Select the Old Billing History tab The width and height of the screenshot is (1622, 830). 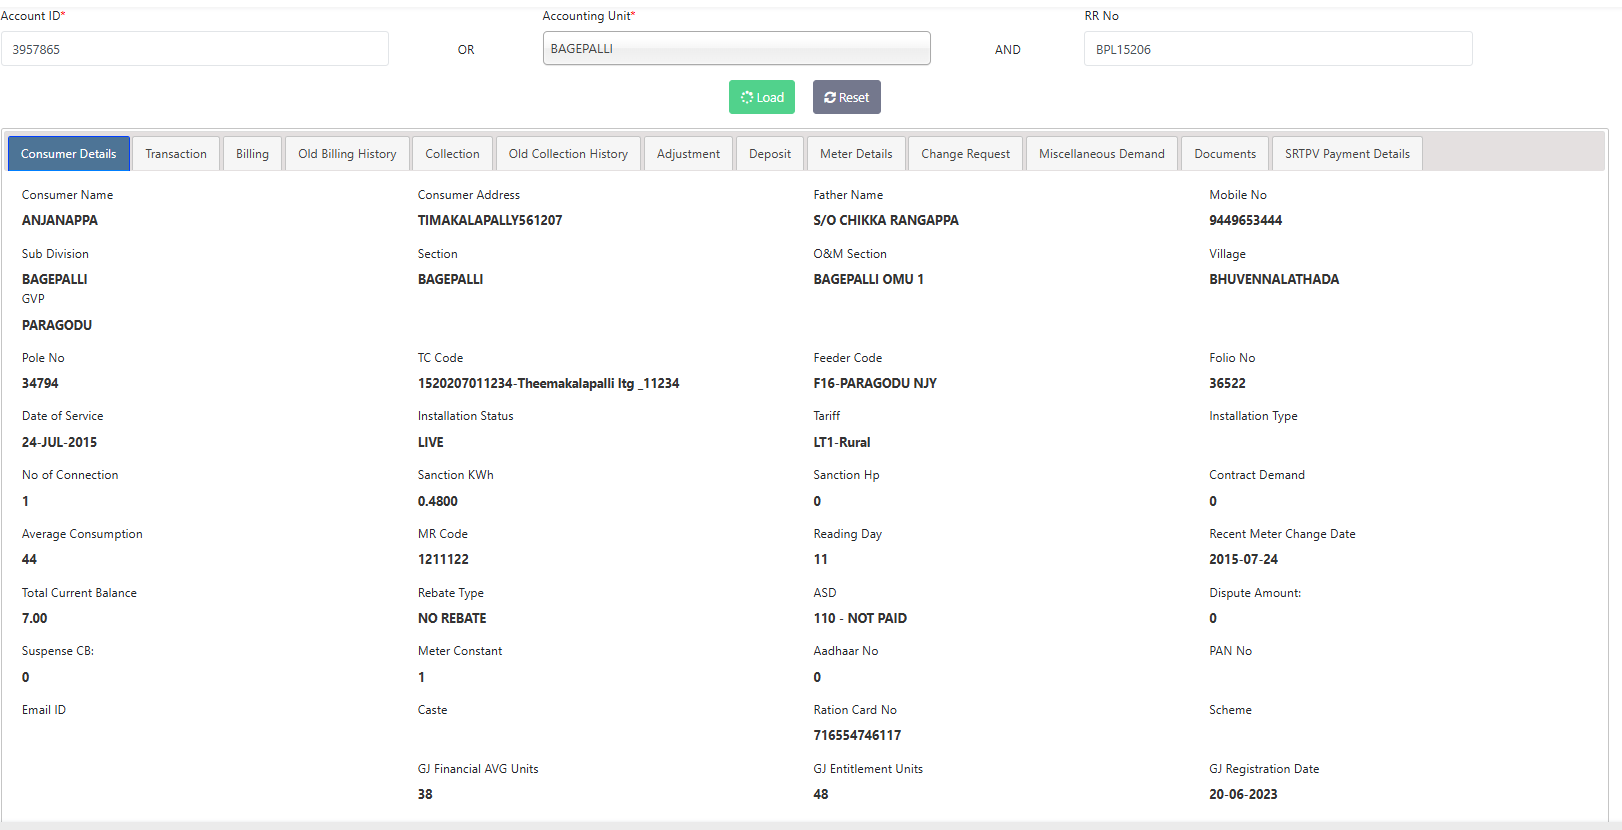tap(347, 154)
